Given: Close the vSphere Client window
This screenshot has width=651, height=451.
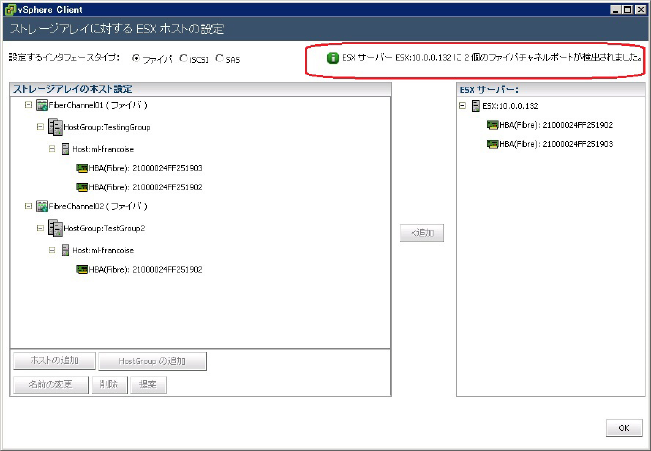Looking at the screenshot, I should pyautogui.click(x=641, y=10).
